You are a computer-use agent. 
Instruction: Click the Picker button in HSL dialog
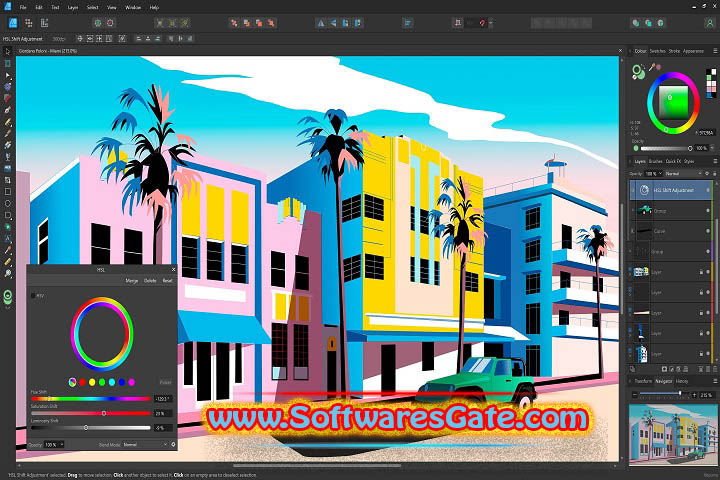(165, 382)
